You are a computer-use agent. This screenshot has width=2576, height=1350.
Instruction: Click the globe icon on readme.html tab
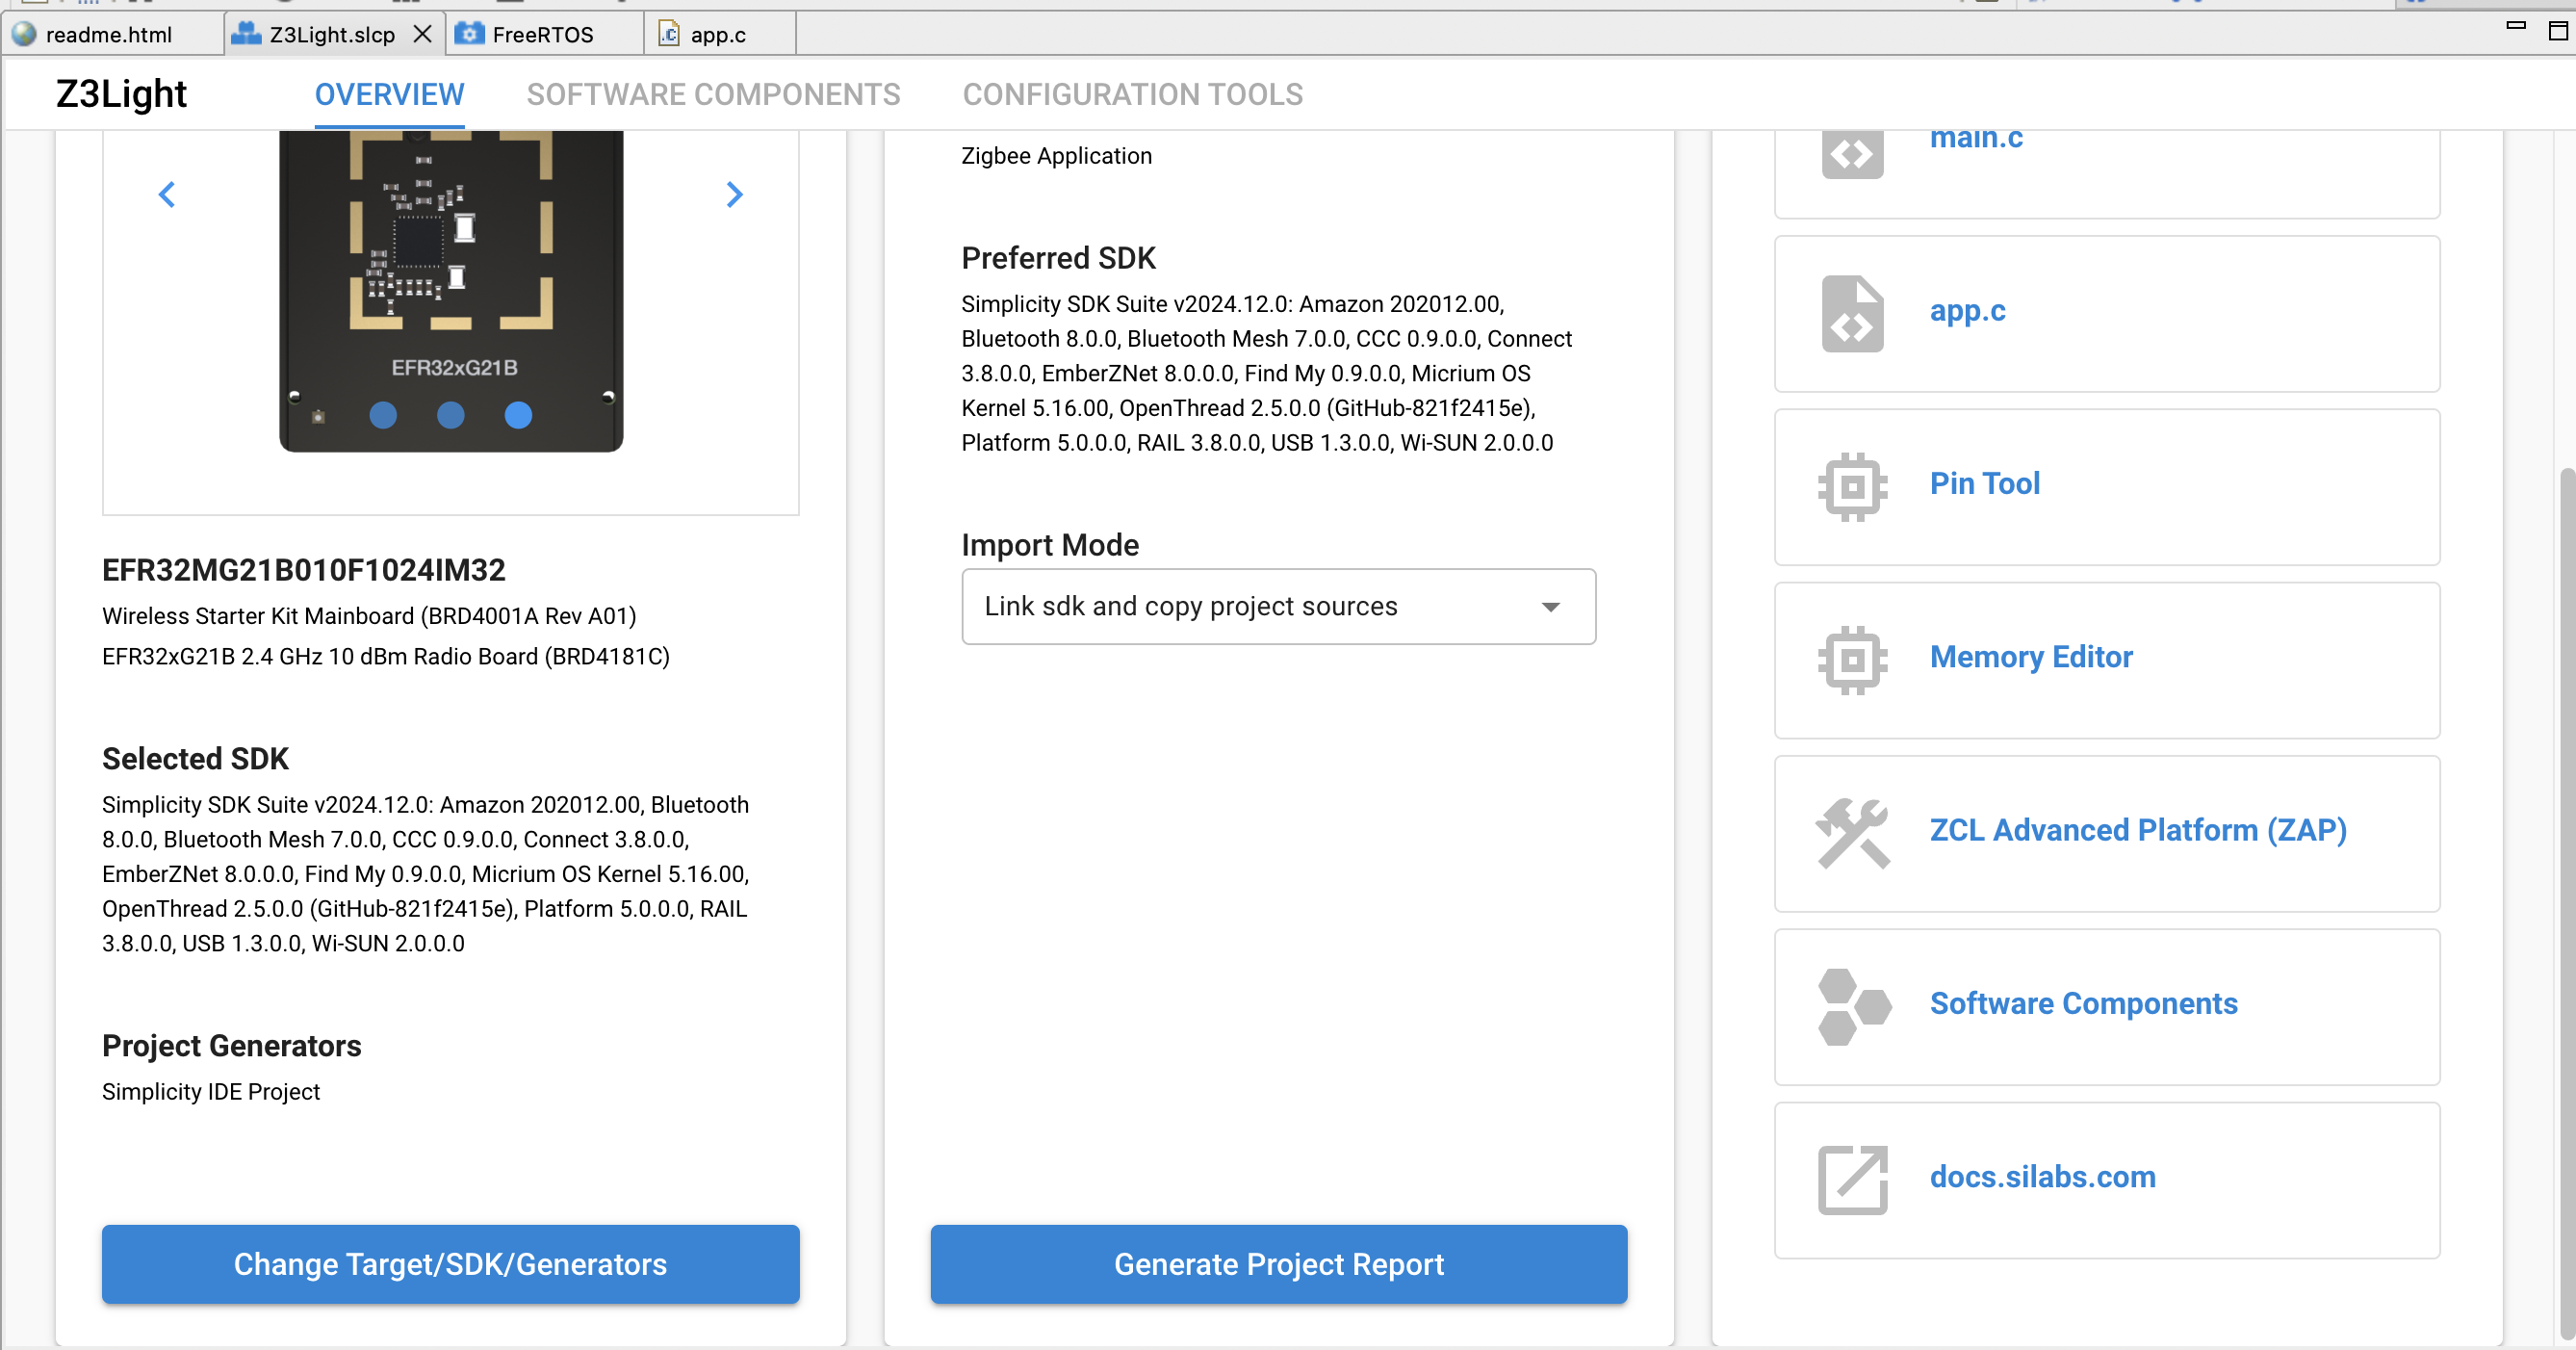tap(22, 33)
